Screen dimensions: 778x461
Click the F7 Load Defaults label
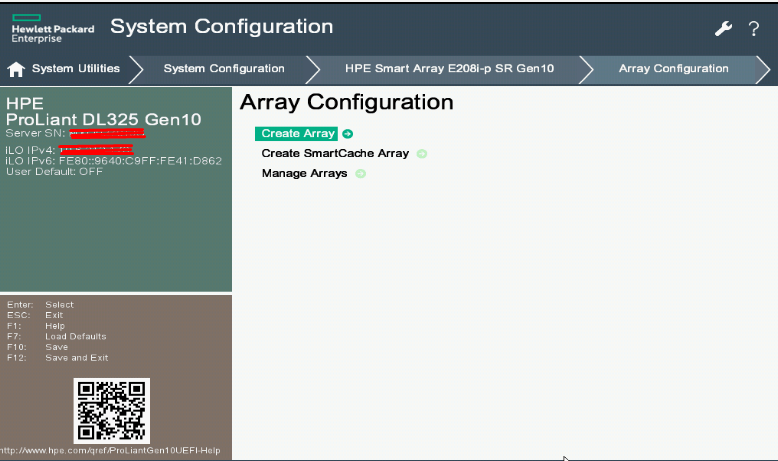pyautogui.click(x=75, y=336)
